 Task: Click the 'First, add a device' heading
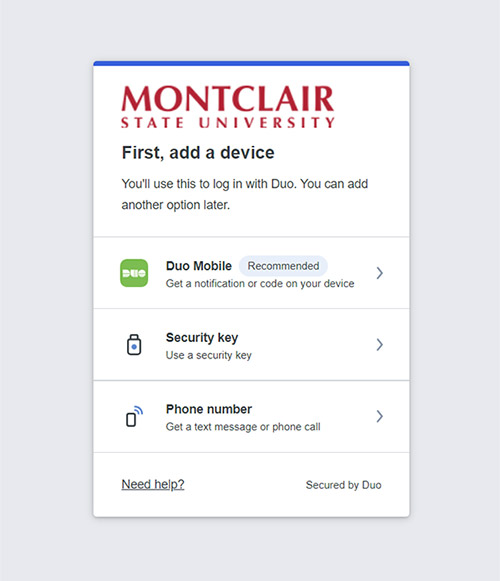[198, 153]
